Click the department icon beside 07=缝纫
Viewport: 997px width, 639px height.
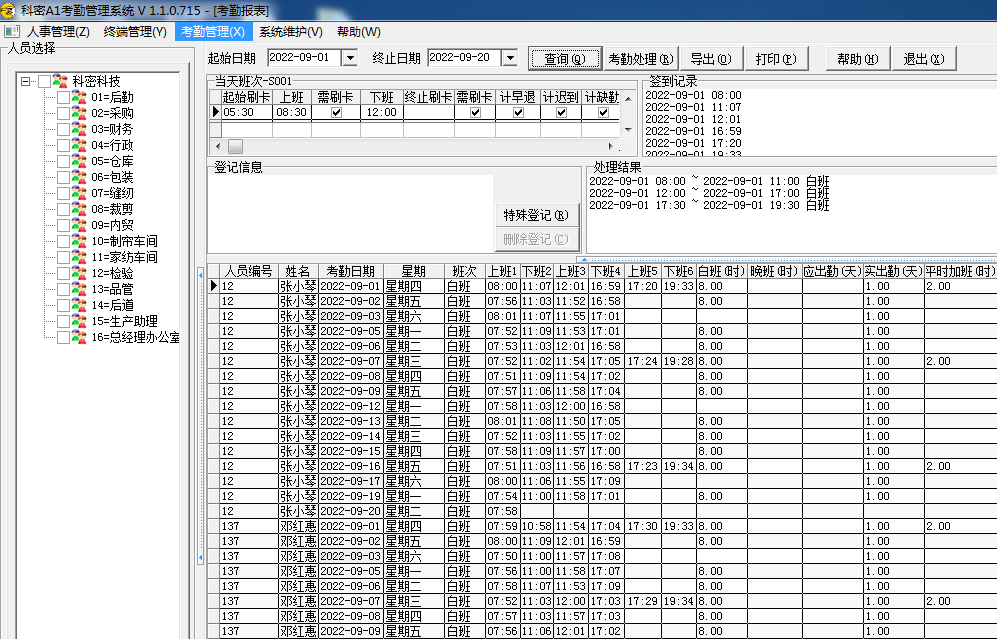[79, 193]
